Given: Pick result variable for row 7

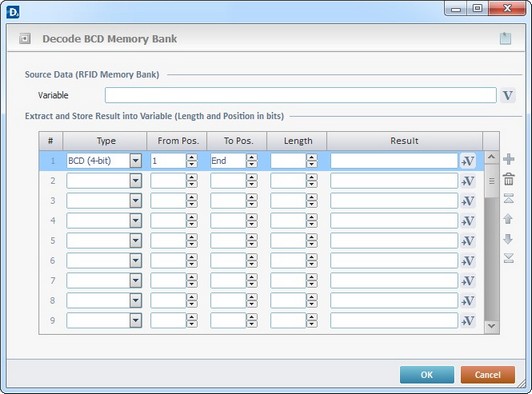Looking at the screenshot, I should pyautogui.click(x=468, y=281).
